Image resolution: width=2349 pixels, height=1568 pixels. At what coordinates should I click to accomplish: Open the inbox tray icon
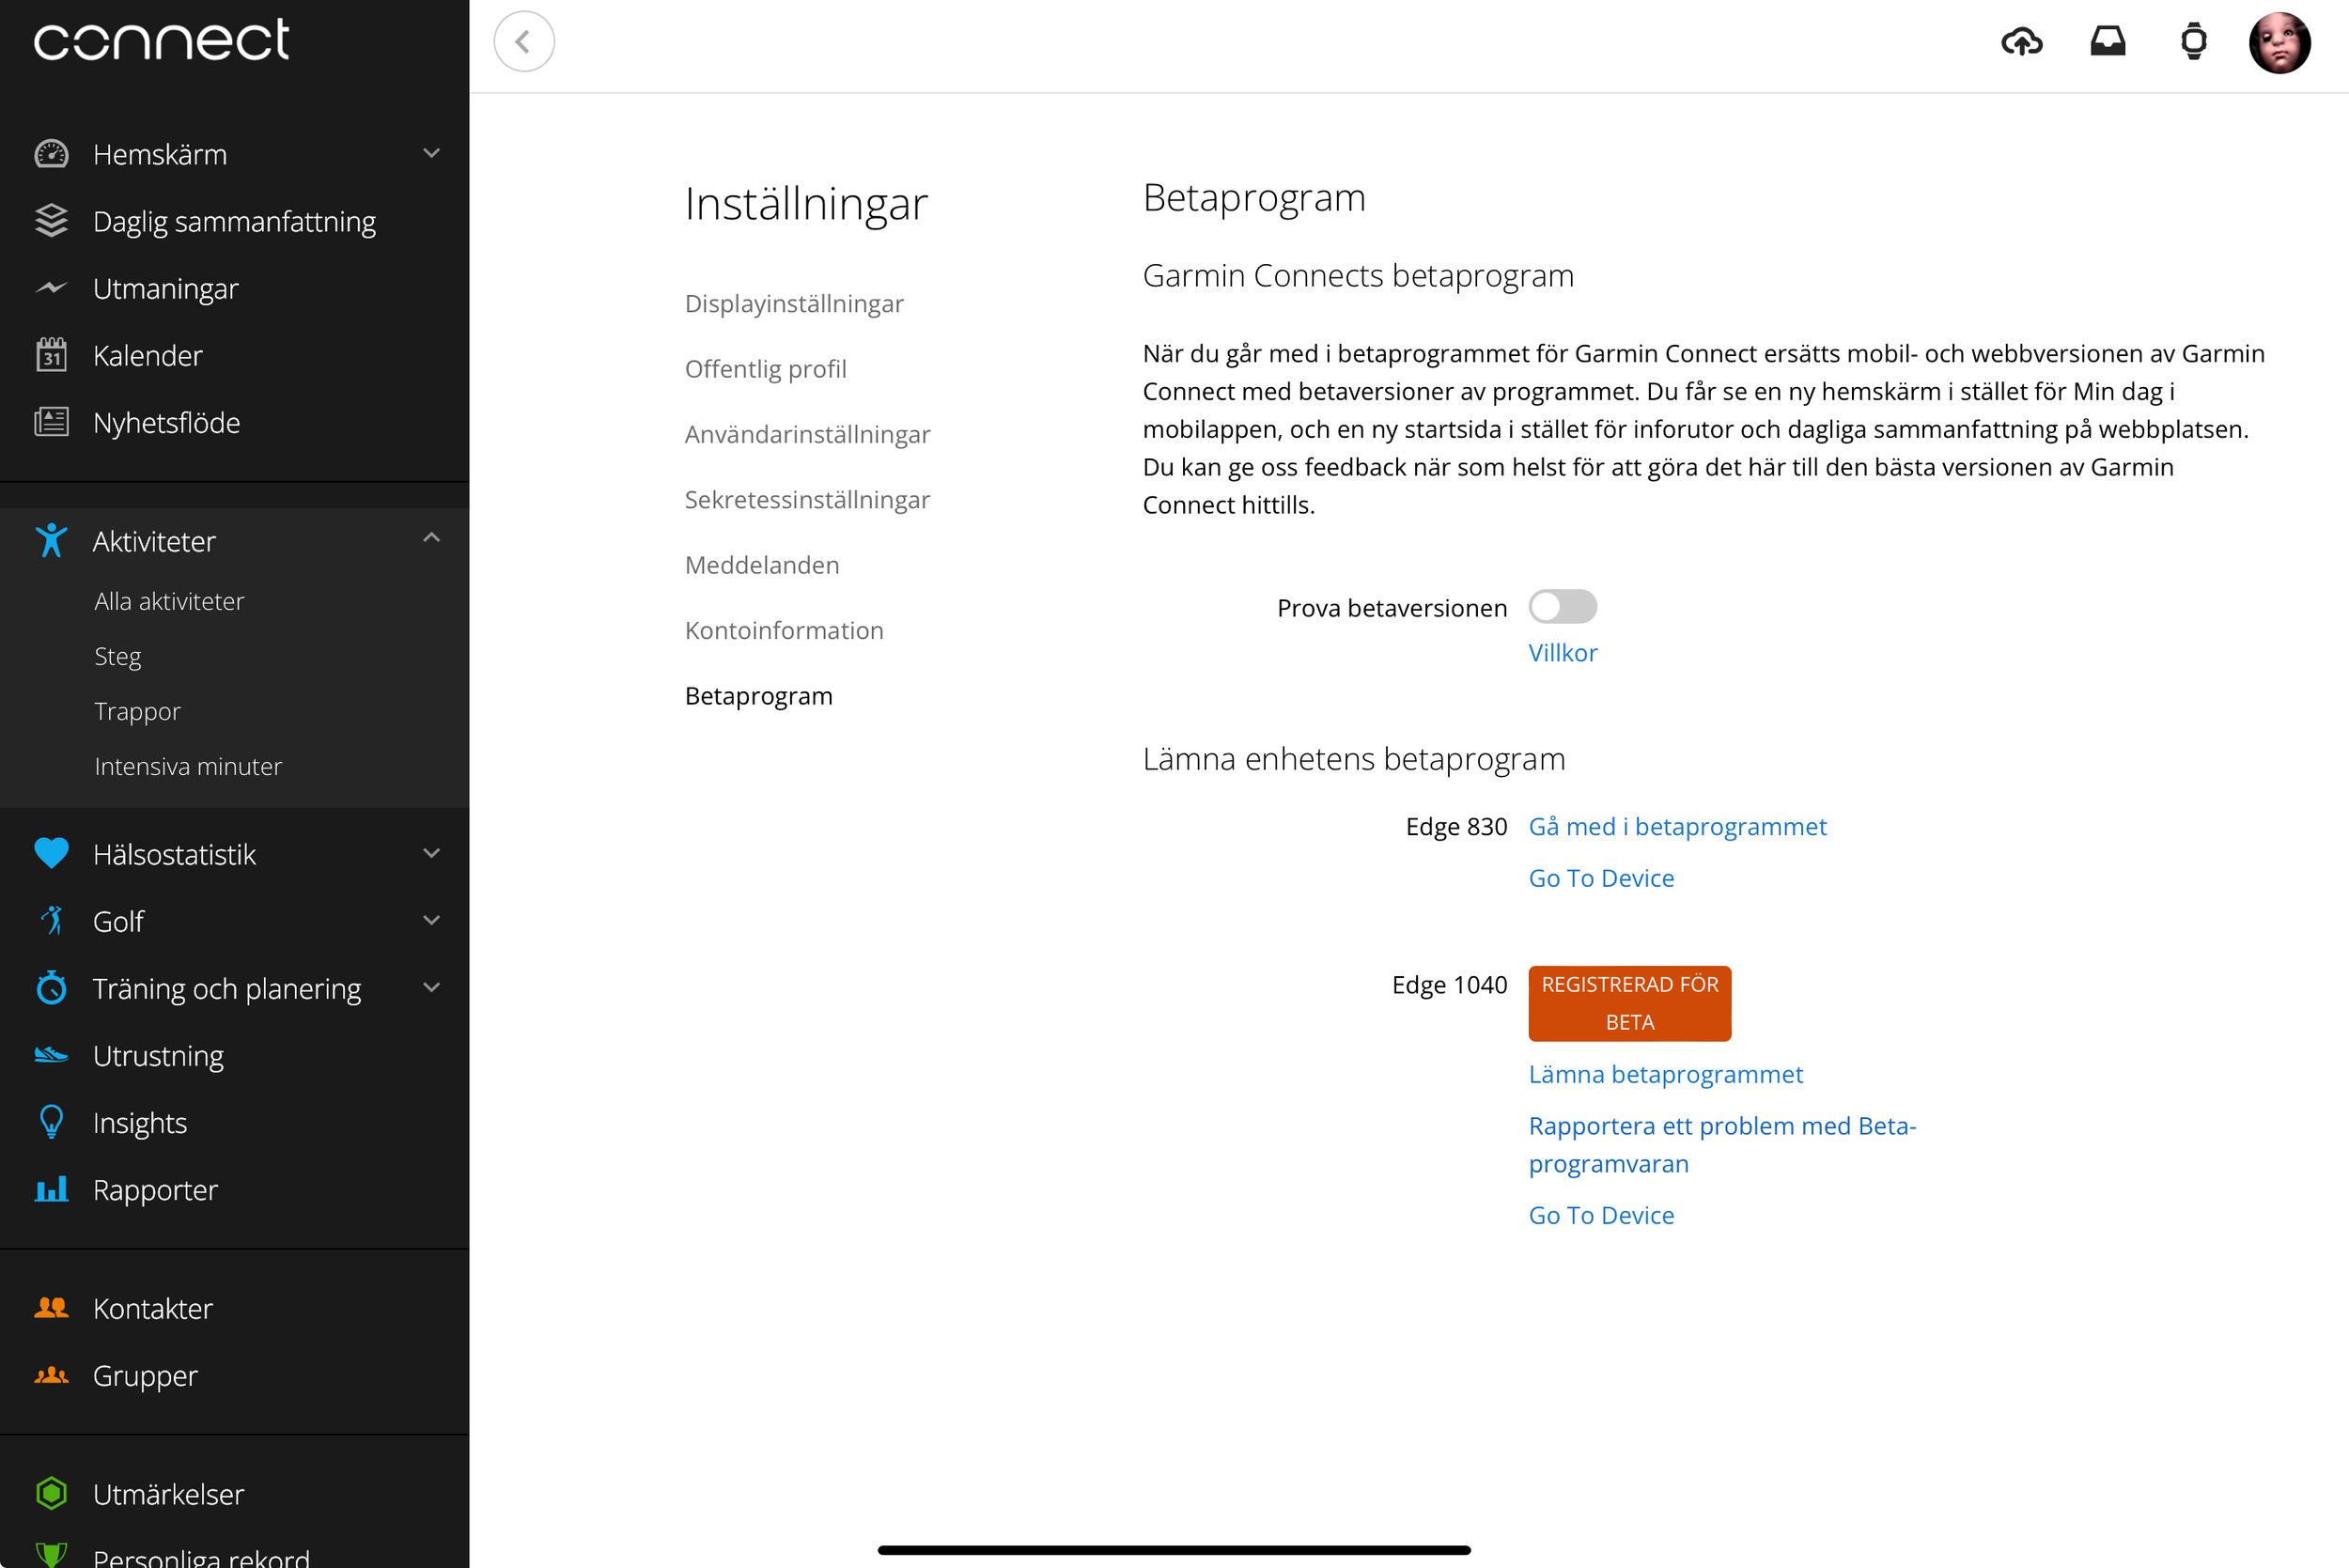click(x=2107, y=42)
